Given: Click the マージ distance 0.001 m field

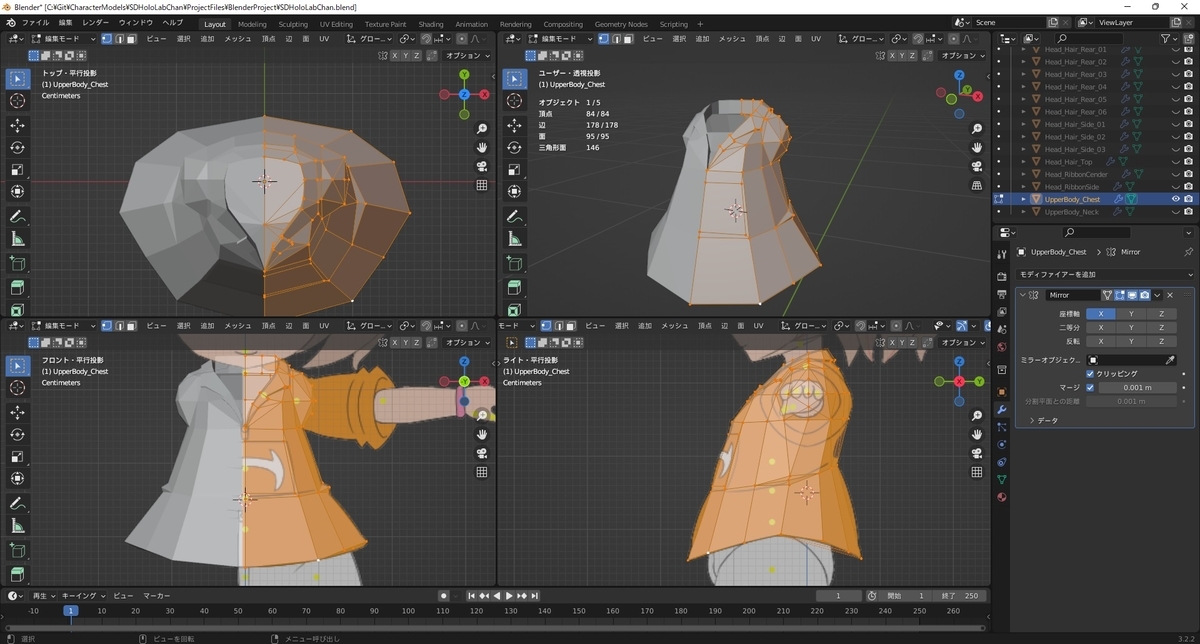Looking at the screenshot, I should coord(1137,387).
